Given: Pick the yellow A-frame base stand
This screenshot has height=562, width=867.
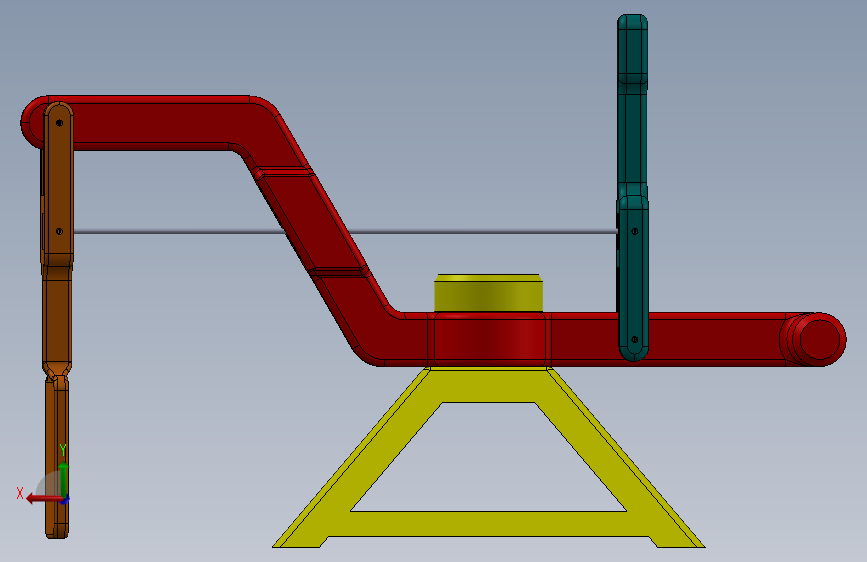Looking at the screenshot, I should 489,458.
